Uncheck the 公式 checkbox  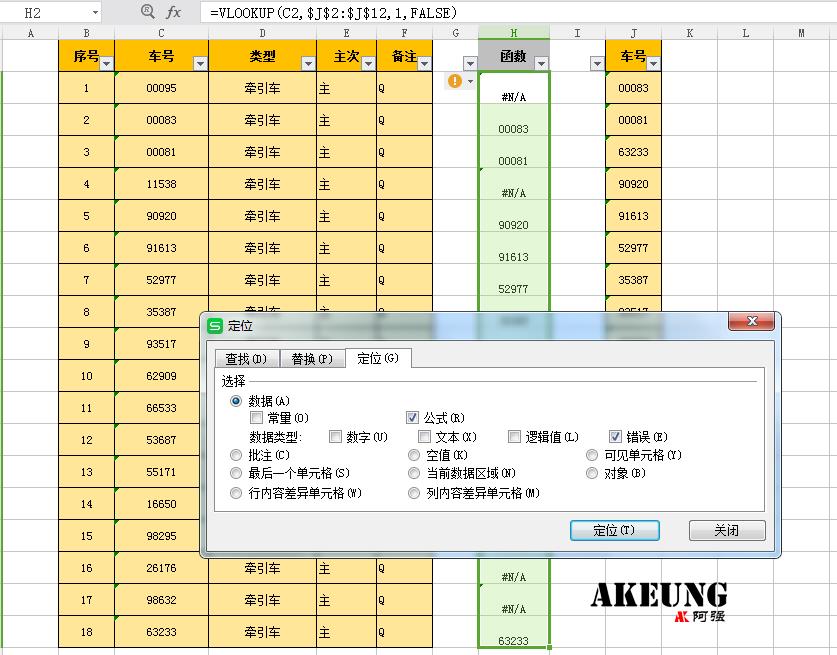(413, 418)
